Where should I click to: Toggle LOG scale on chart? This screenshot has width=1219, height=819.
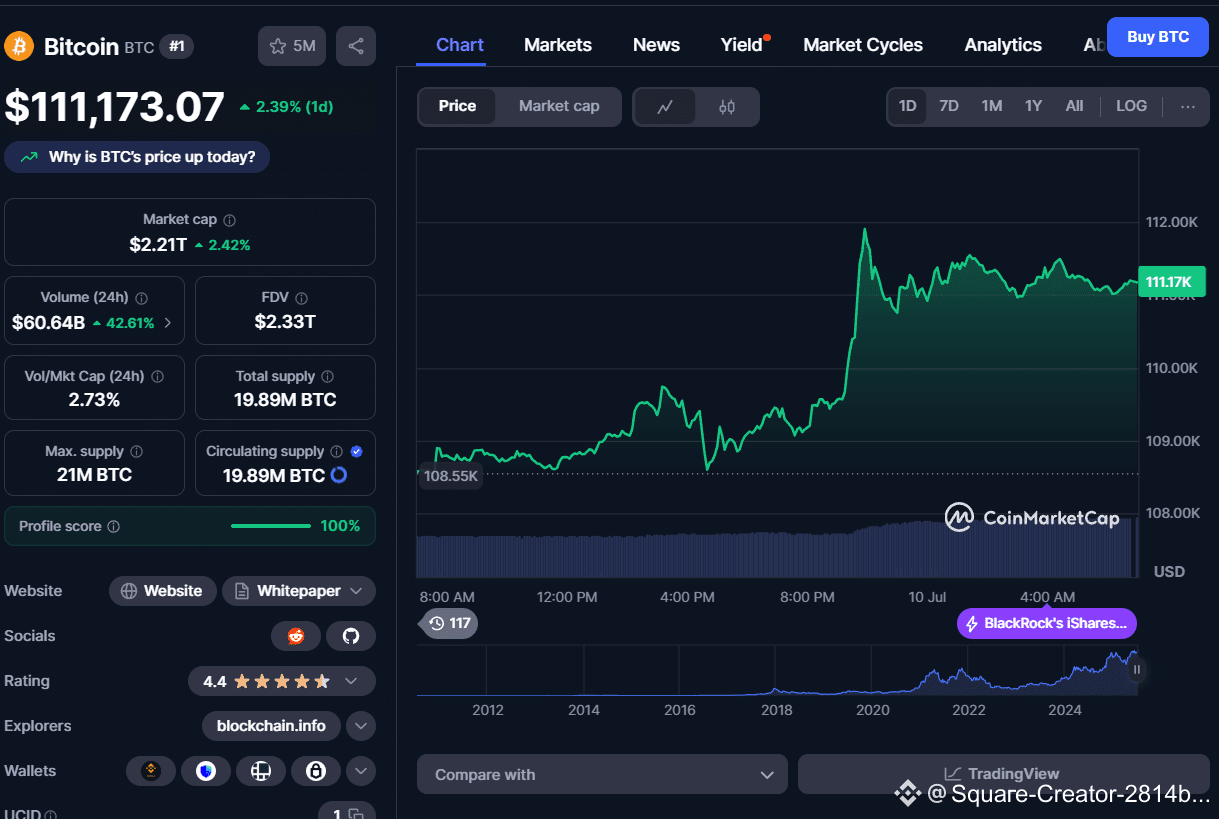pos(1131,106)
